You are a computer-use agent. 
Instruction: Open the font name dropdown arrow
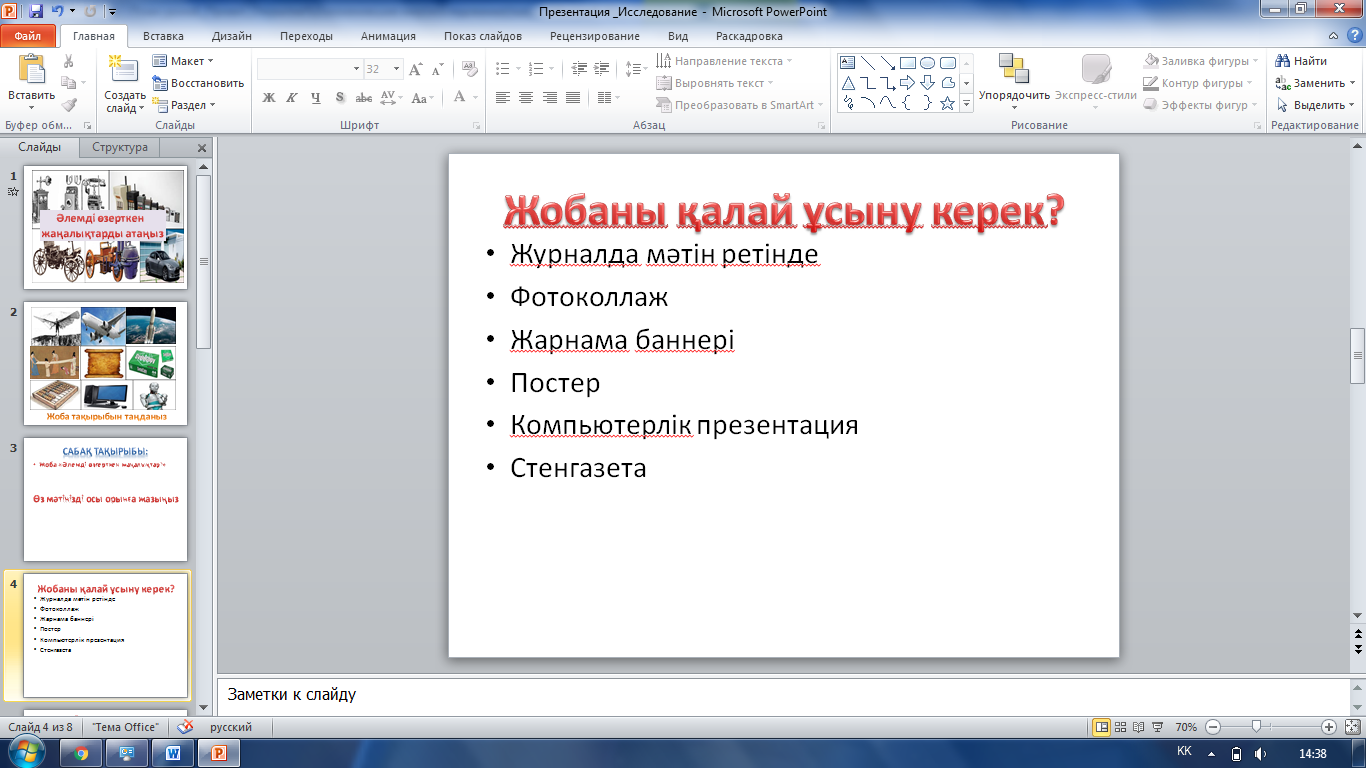pos(356,69)
